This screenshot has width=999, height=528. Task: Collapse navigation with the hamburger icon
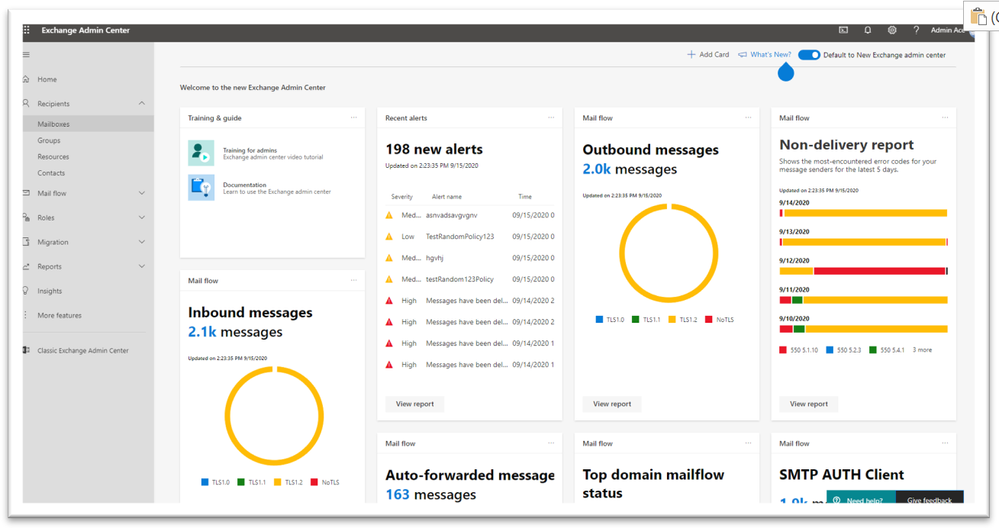[26, 55]
